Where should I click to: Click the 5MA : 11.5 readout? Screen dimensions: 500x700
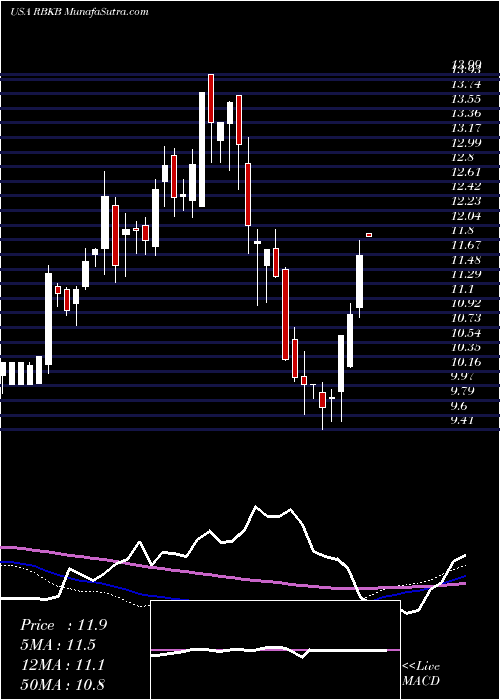point(58,645)
